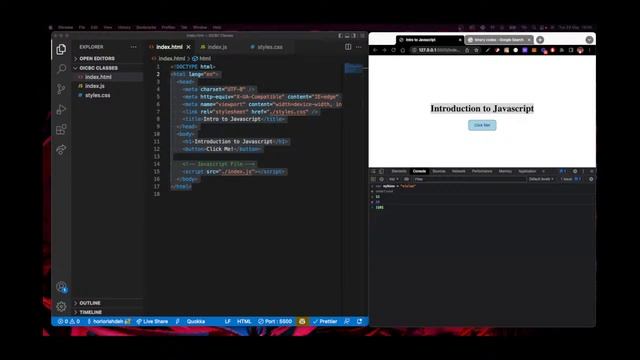Click Quokka in the status bar
The width and height of the screenshot is (640, 360).
[x=196, y=322]
